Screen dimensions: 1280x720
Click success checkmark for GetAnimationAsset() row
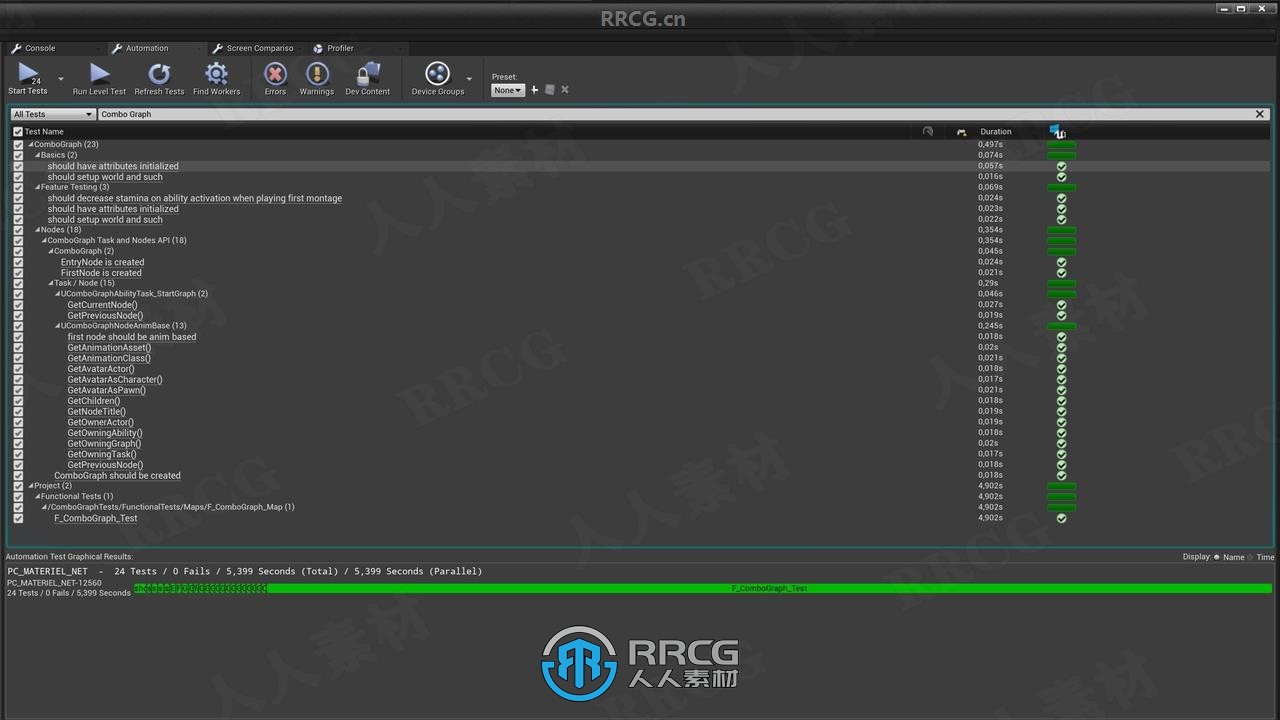(1061, 347)
